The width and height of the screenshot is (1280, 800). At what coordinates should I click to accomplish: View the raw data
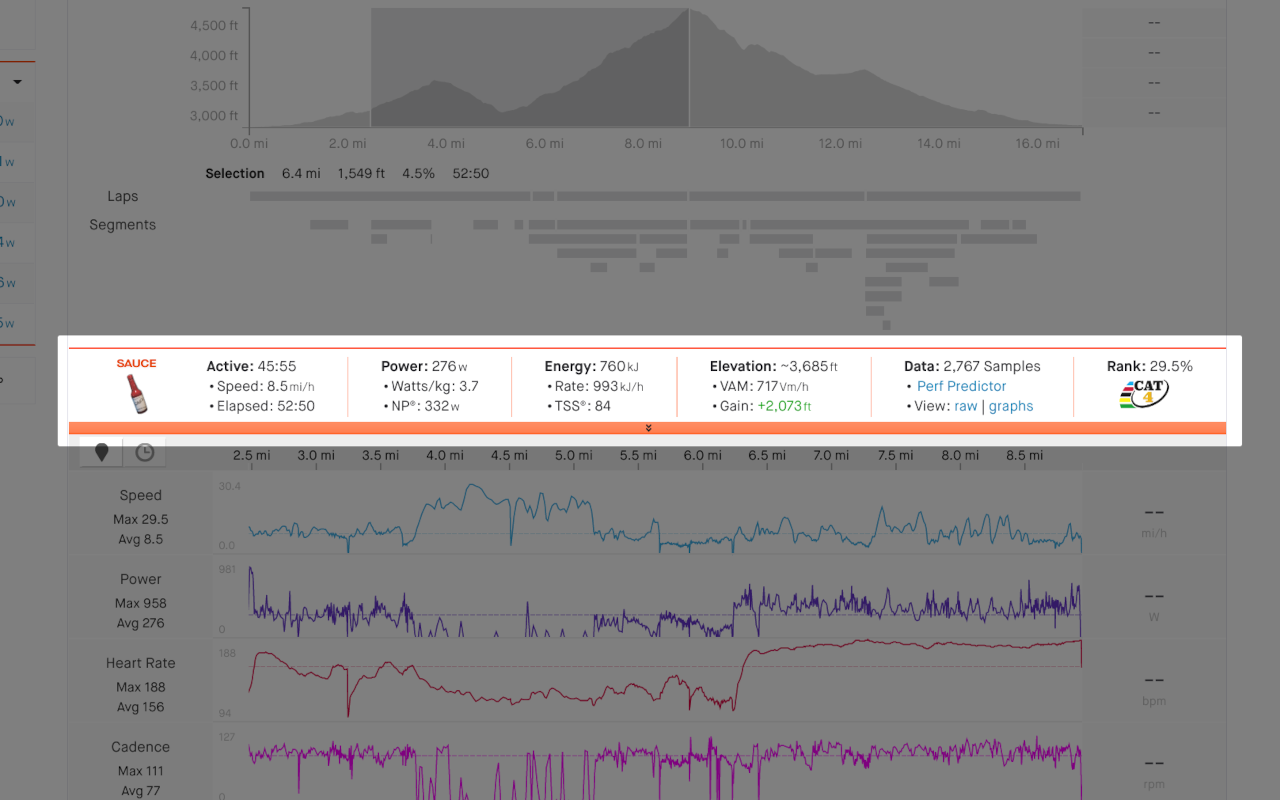click(966, 406)
